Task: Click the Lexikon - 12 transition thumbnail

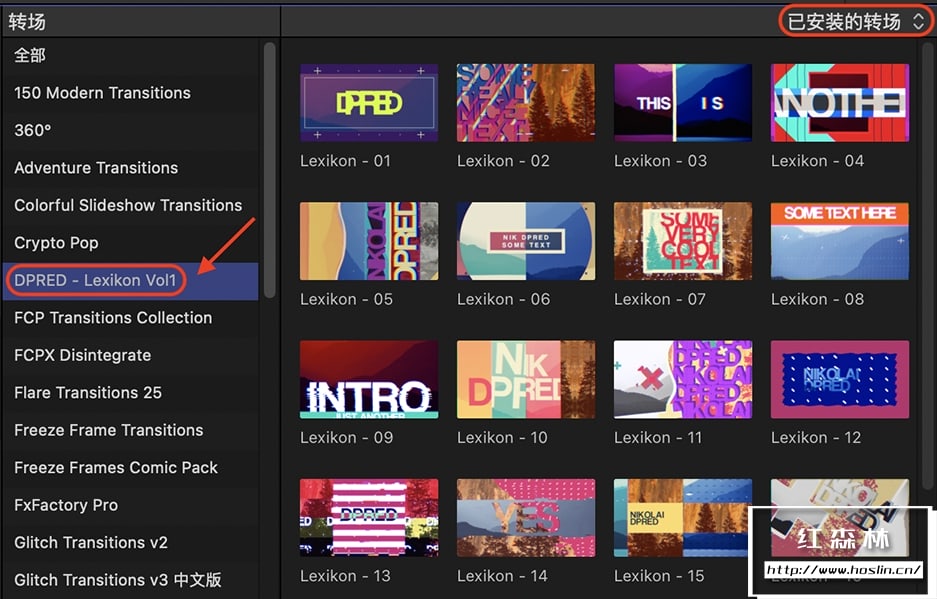Action: [x=840, y=380]
